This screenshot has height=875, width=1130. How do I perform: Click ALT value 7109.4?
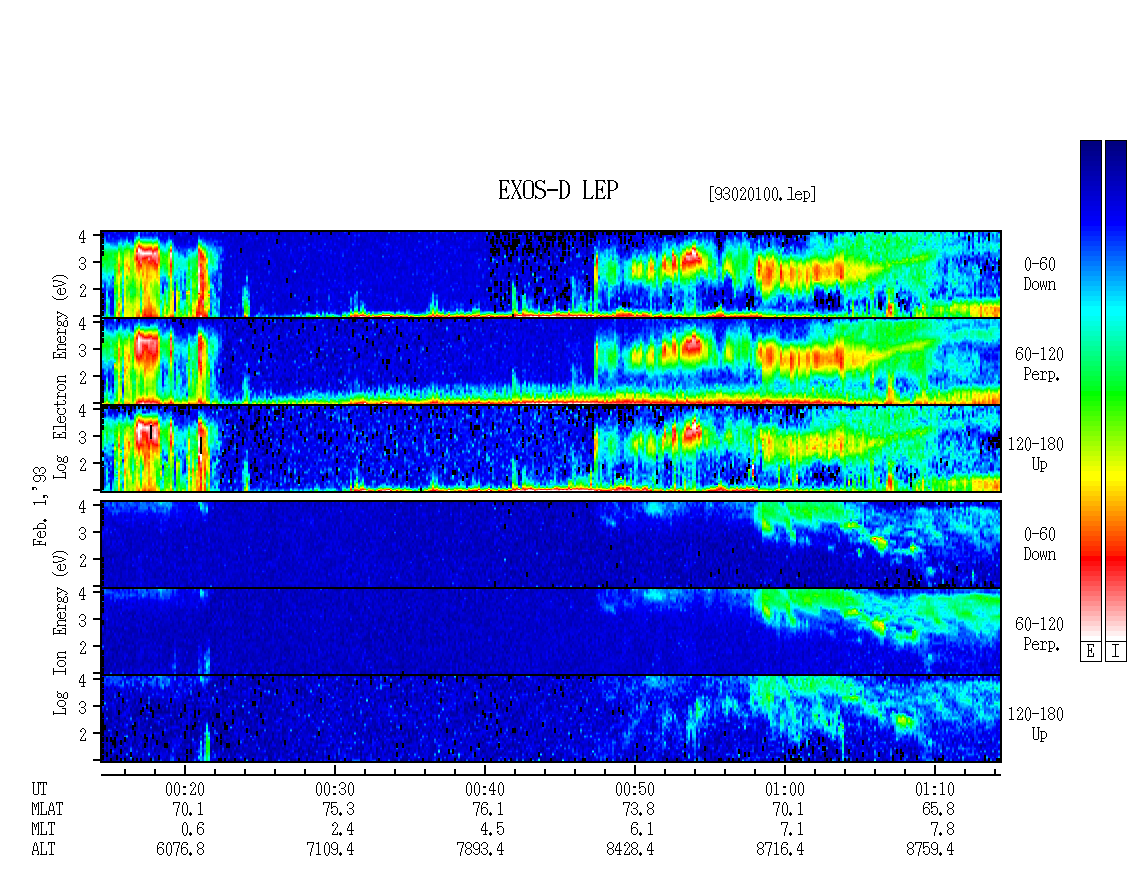click(330, 850)
